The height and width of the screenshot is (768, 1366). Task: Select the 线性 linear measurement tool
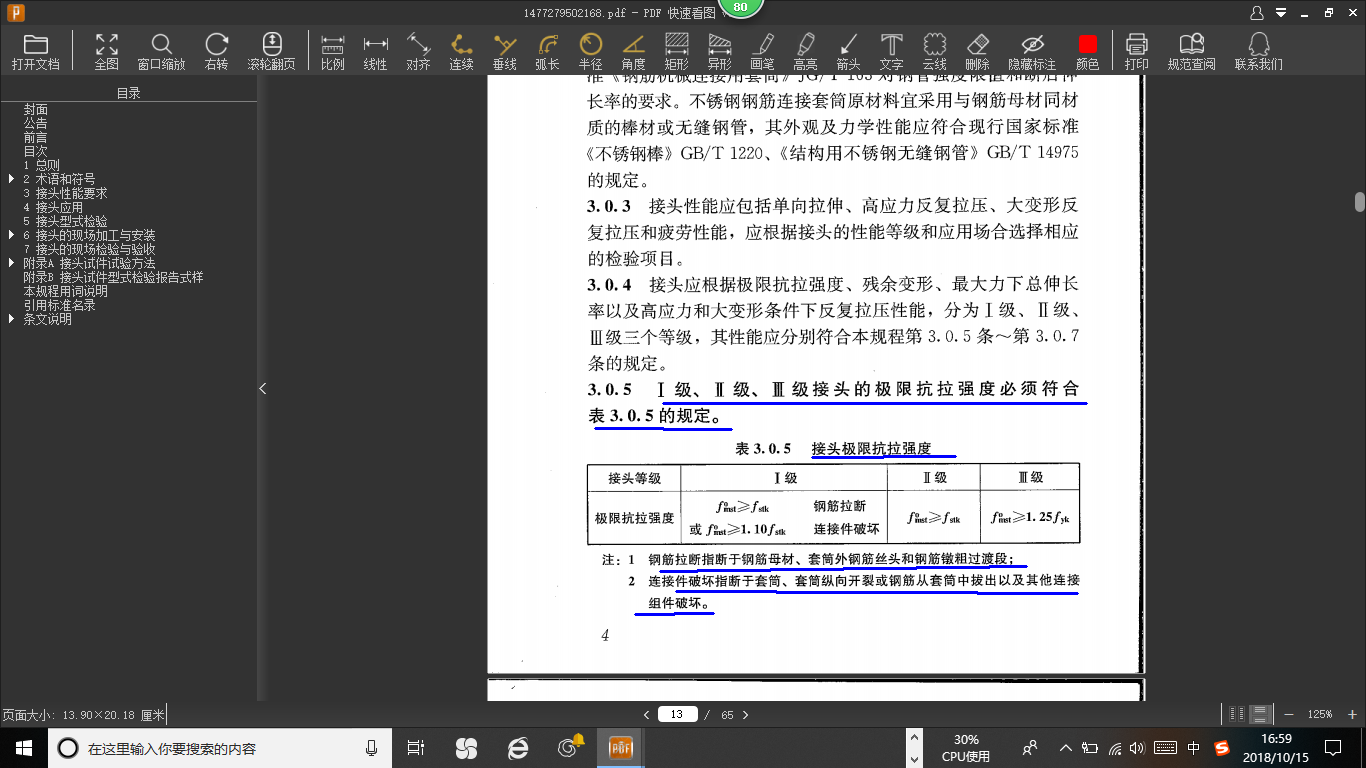[x=375, y=52]
